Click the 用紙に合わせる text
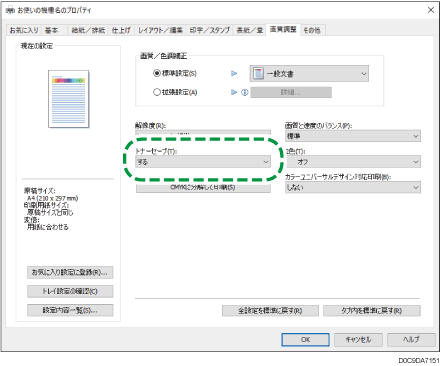Viewport: 440px width, 366px height. point(48,227)
